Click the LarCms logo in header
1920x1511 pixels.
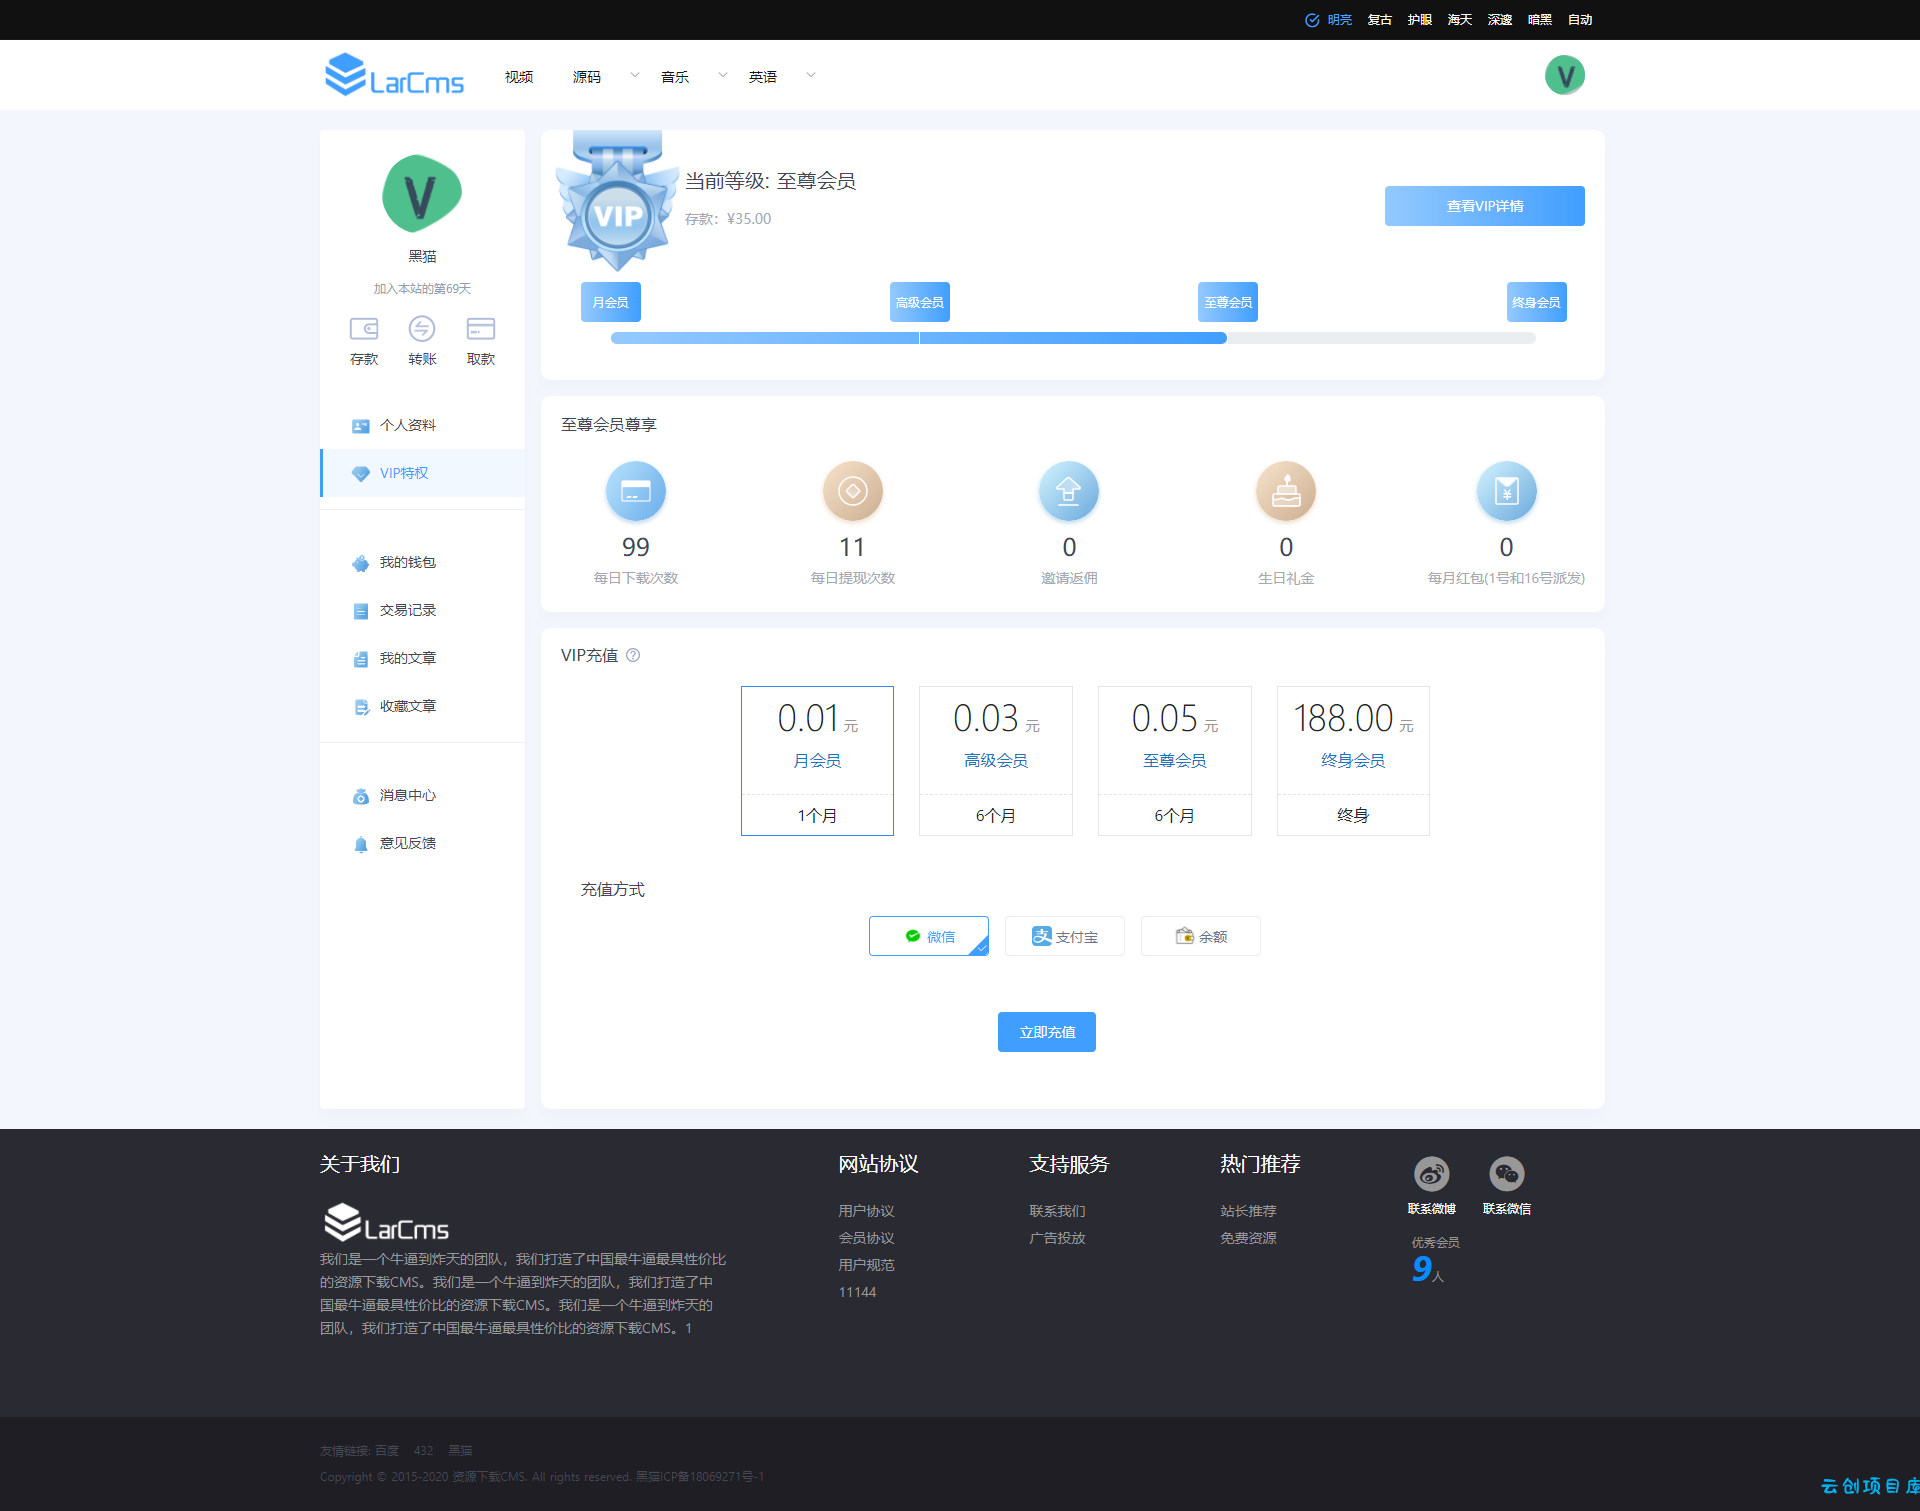point(394,75)
